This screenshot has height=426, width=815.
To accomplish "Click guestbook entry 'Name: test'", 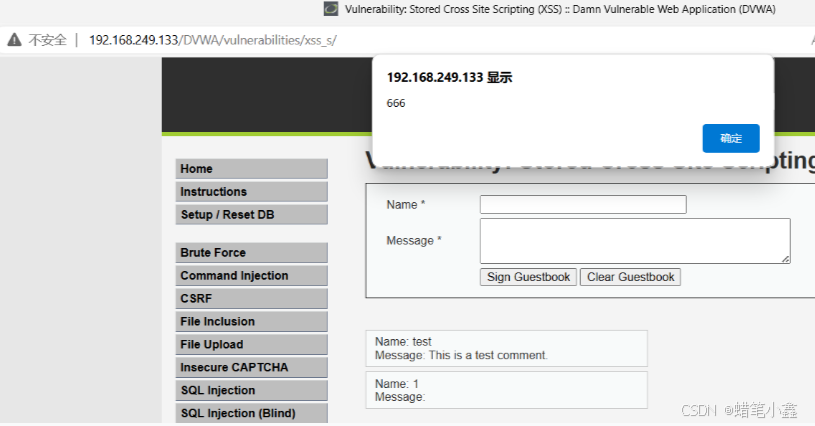I will pos(403,342).
